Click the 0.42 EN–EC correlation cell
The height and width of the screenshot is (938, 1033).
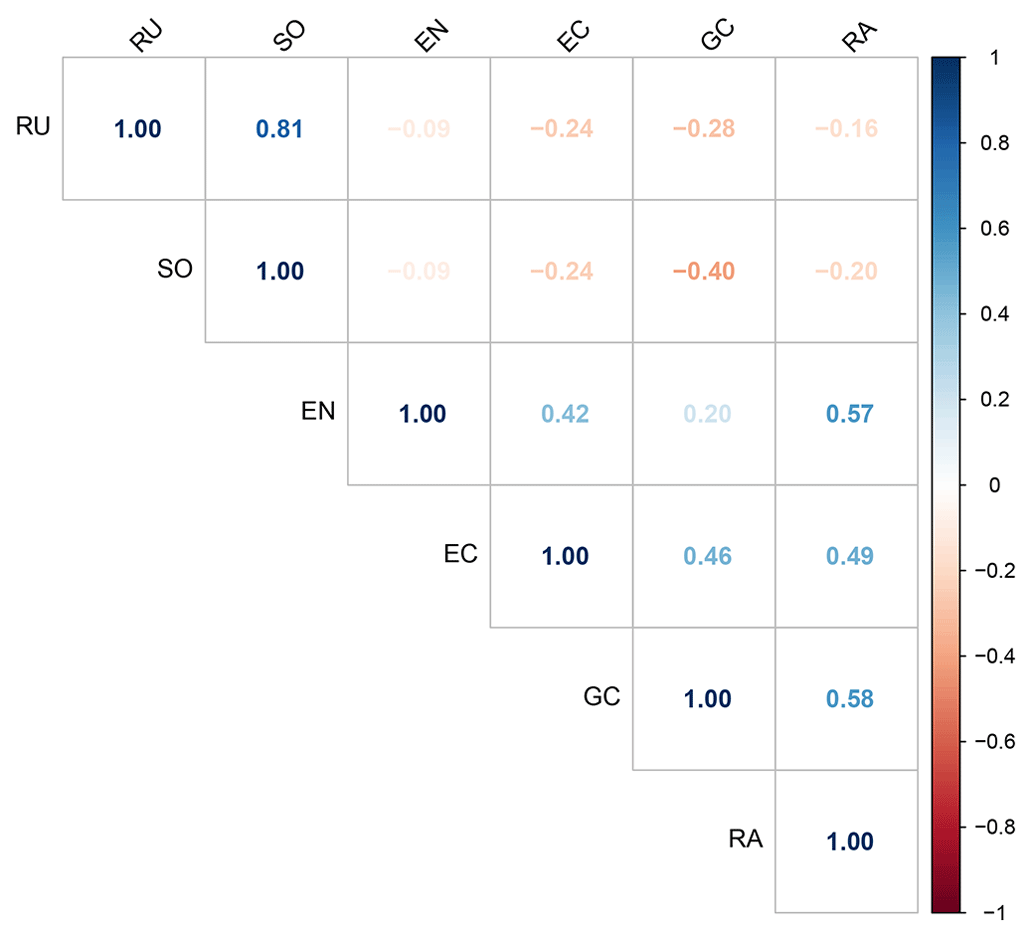[x=564, y=414]
